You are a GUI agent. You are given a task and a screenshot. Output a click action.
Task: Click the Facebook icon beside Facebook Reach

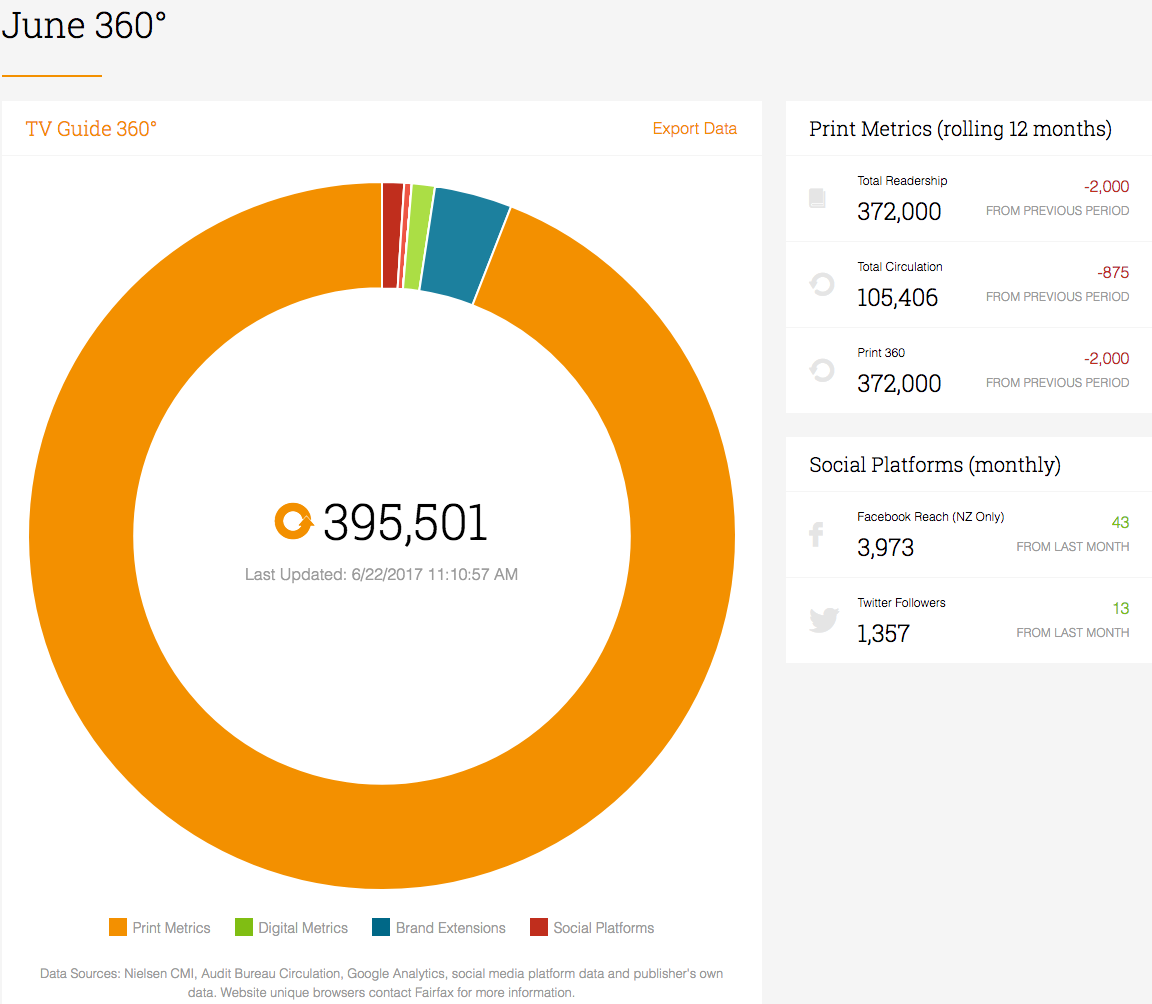point(816,534)
